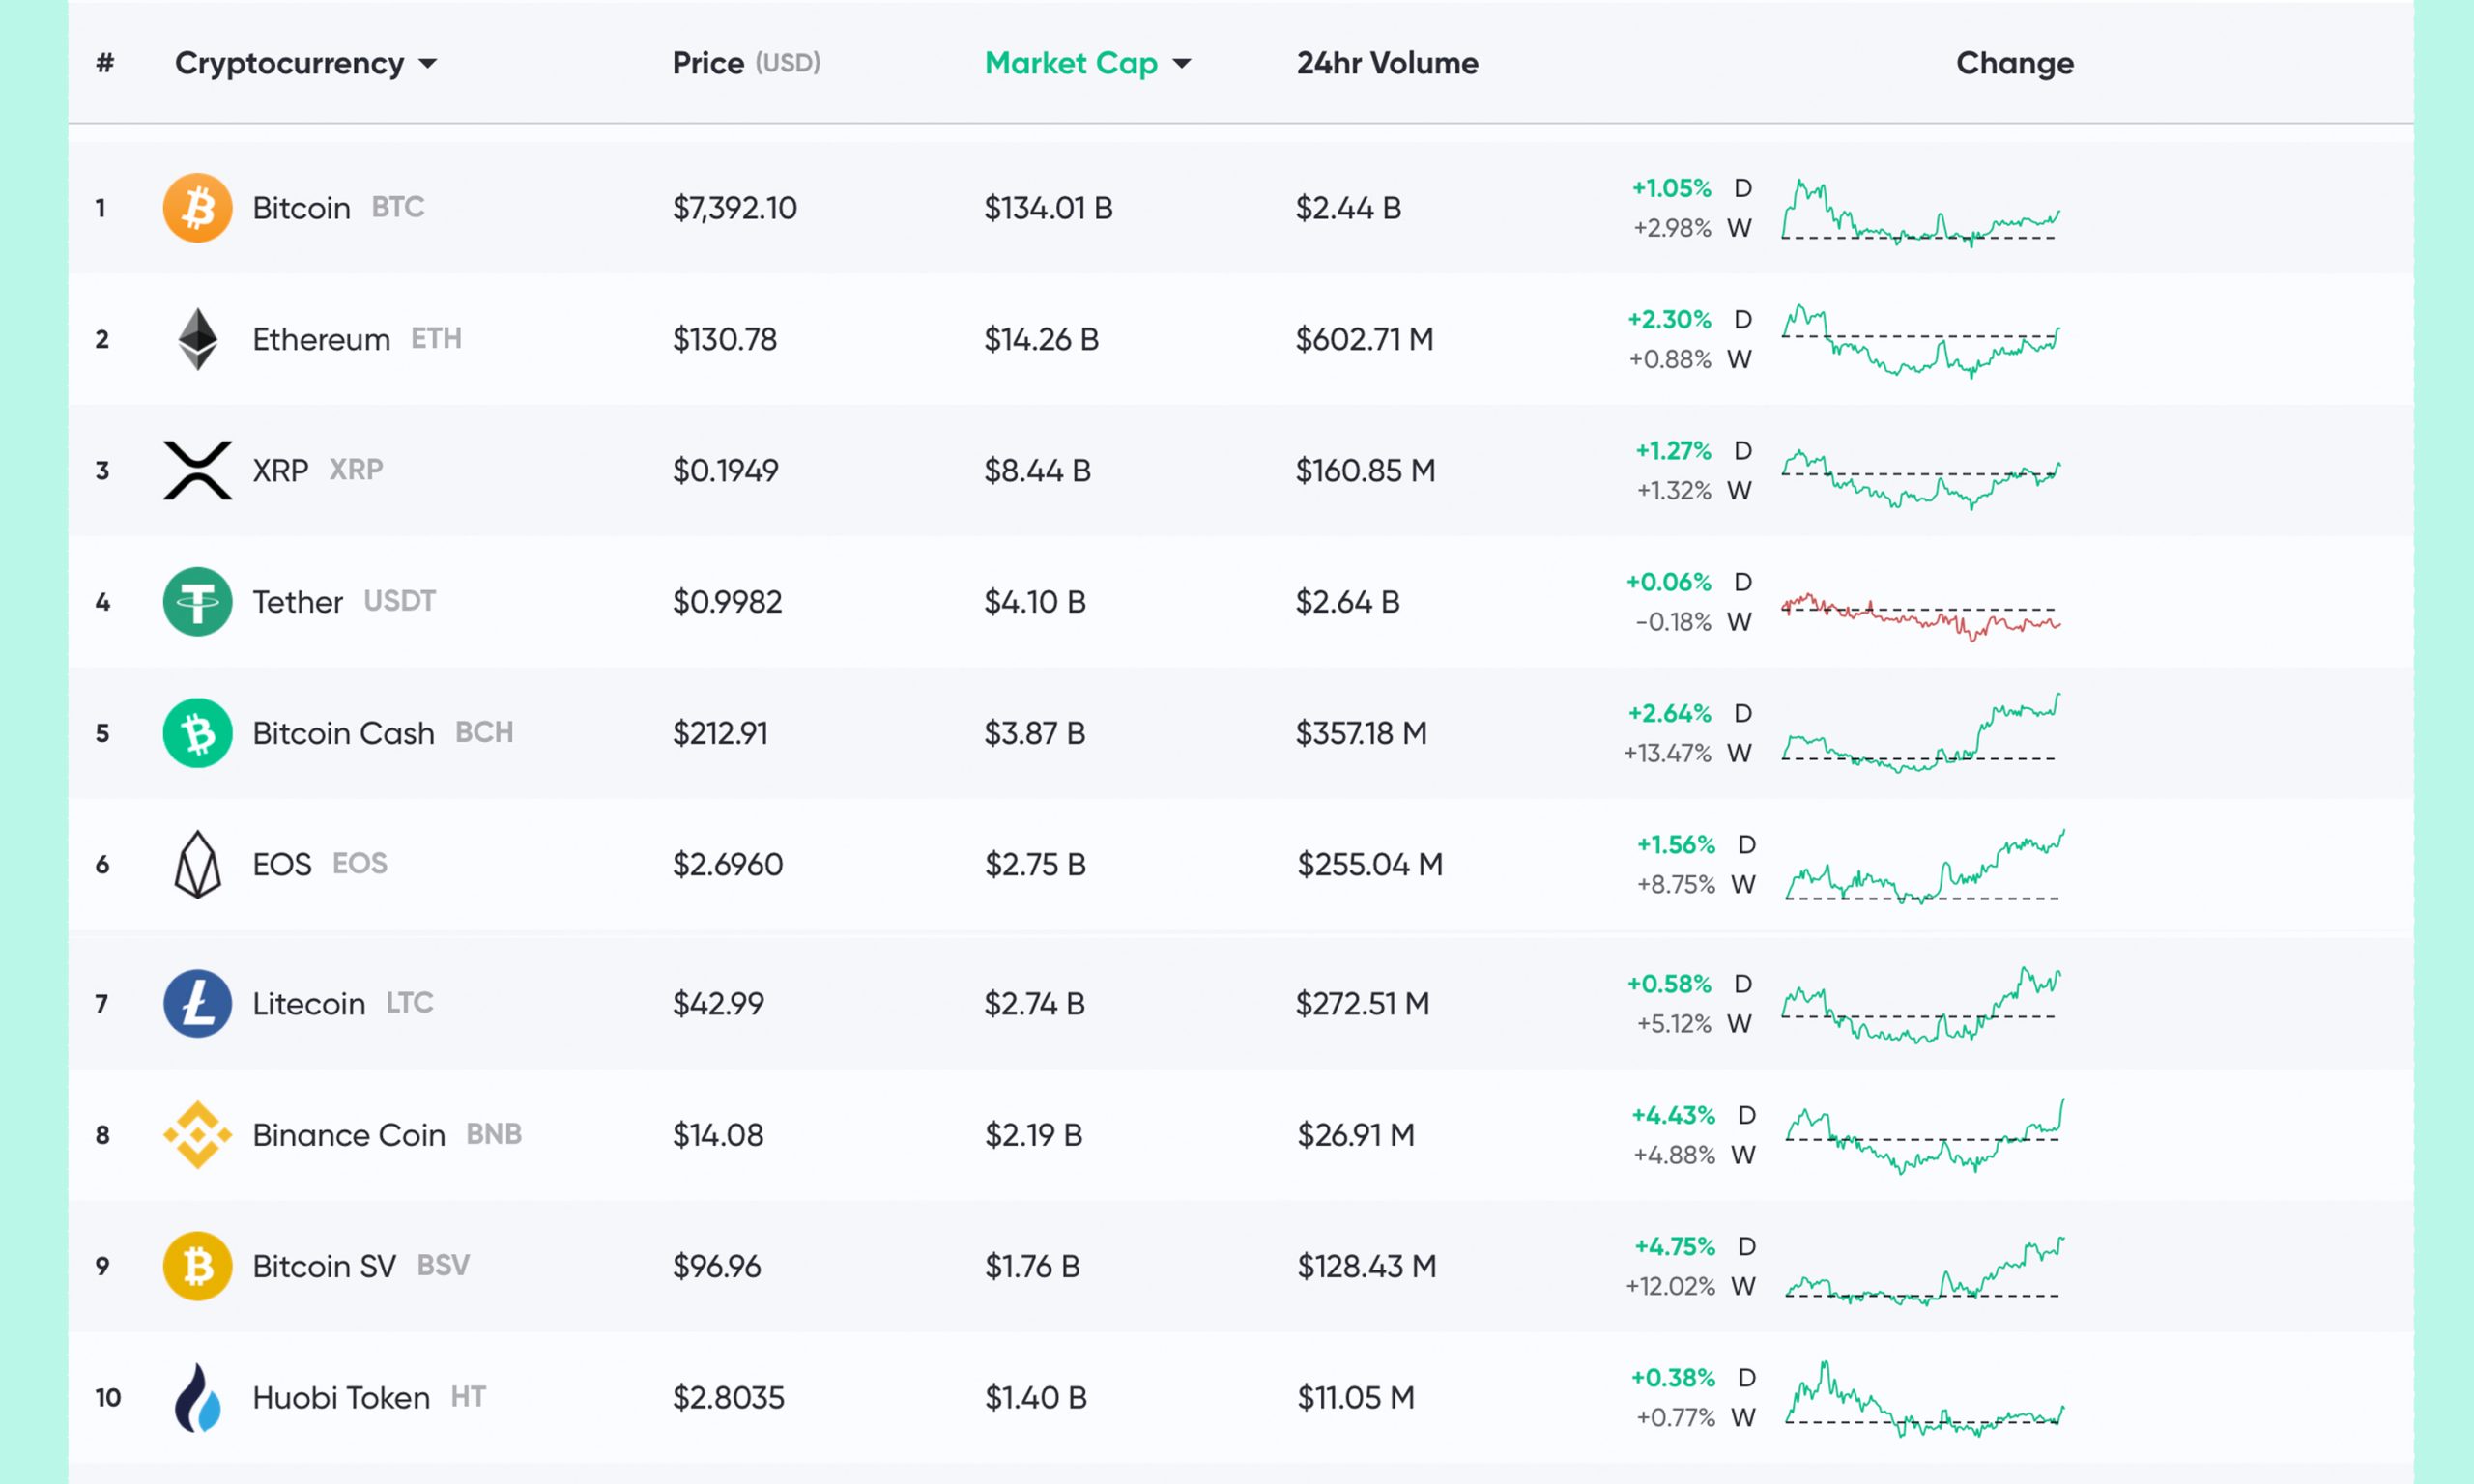Click the $1.76 B market cap value
The image size is (2474, 1484).
[1032, 1266]
